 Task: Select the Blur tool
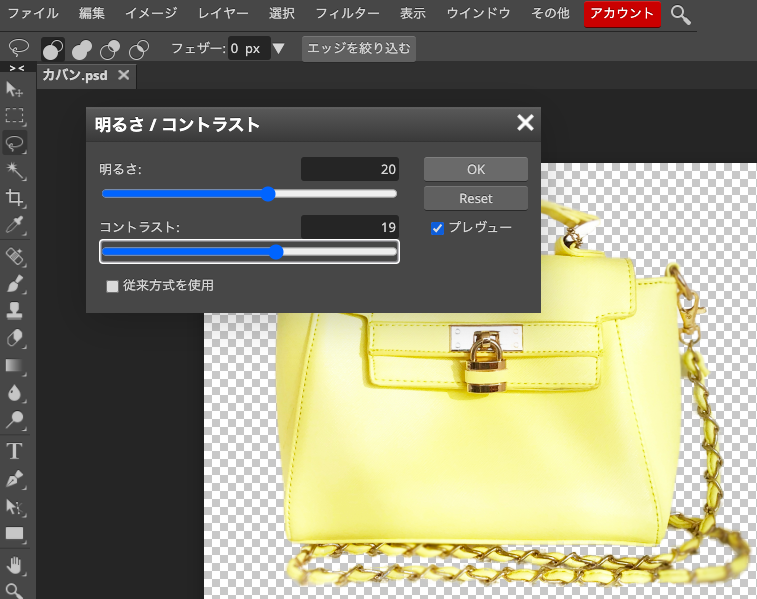click(14, 392)
